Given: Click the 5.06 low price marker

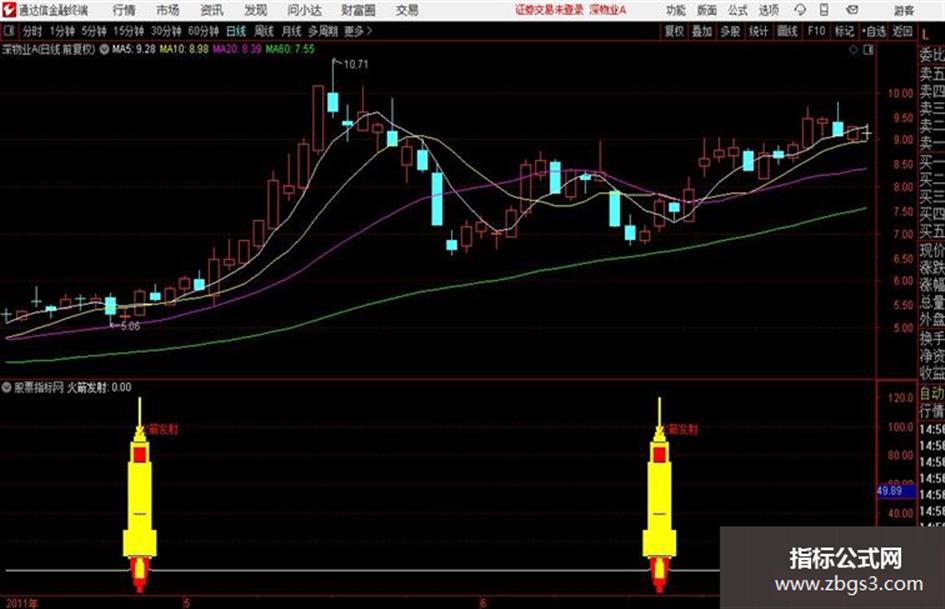Looking at the screenshot, I should pos(130,326).
